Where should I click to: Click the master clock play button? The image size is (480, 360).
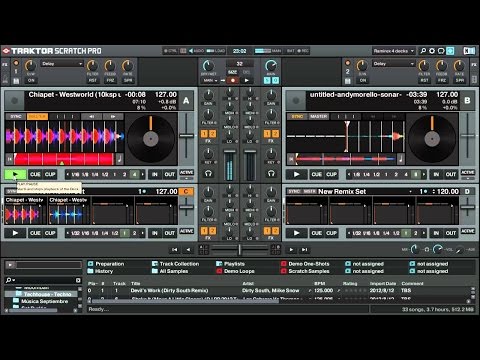click(247, 80)
